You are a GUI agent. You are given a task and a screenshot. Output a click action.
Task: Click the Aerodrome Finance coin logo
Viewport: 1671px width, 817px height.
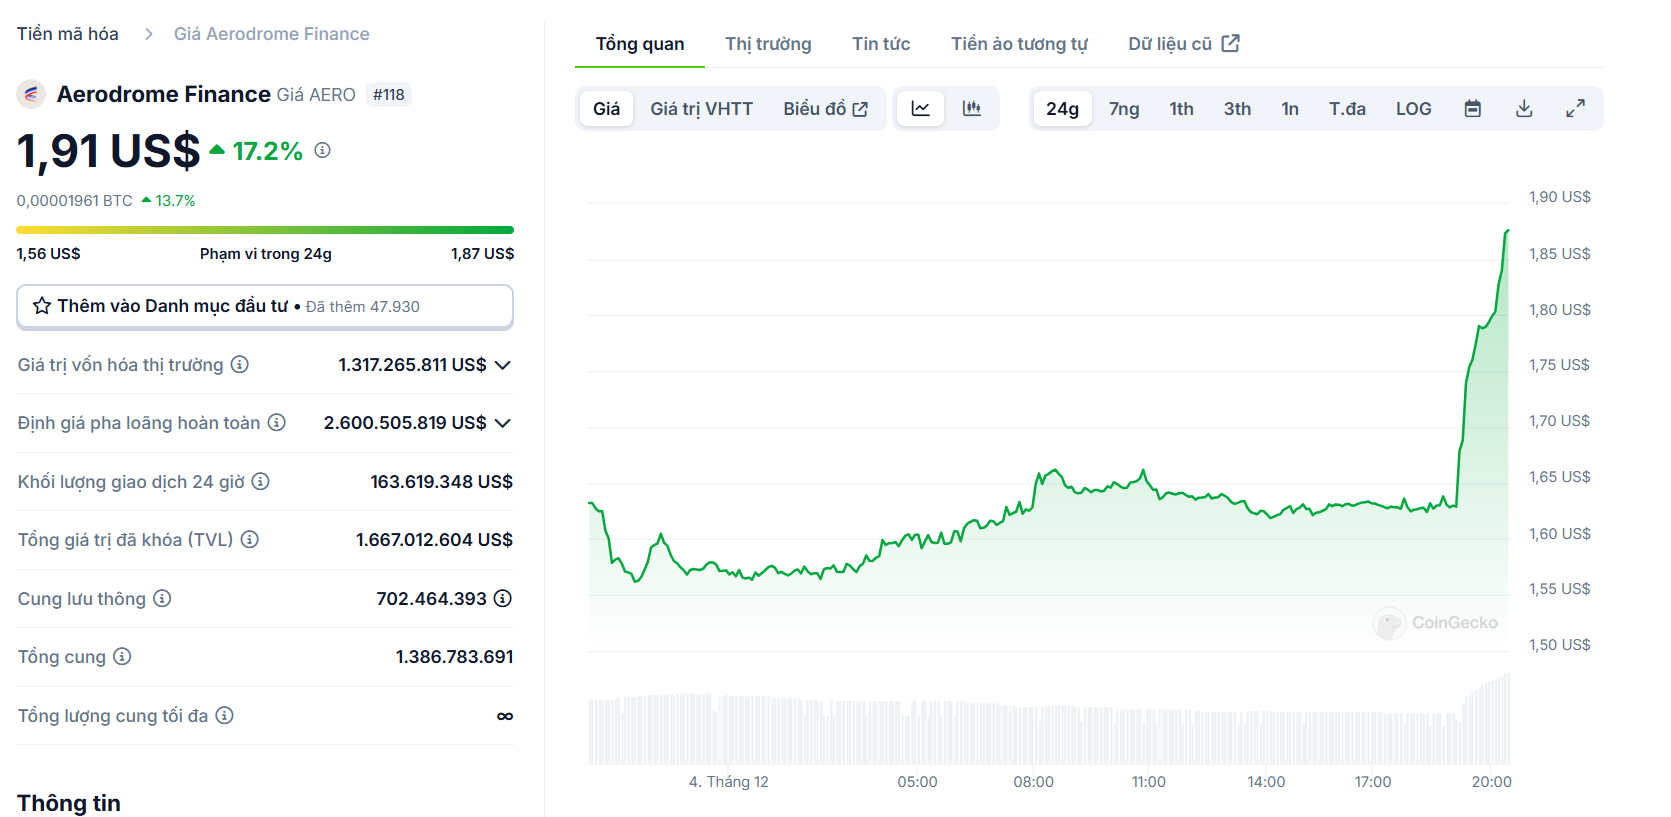(31, 94)
